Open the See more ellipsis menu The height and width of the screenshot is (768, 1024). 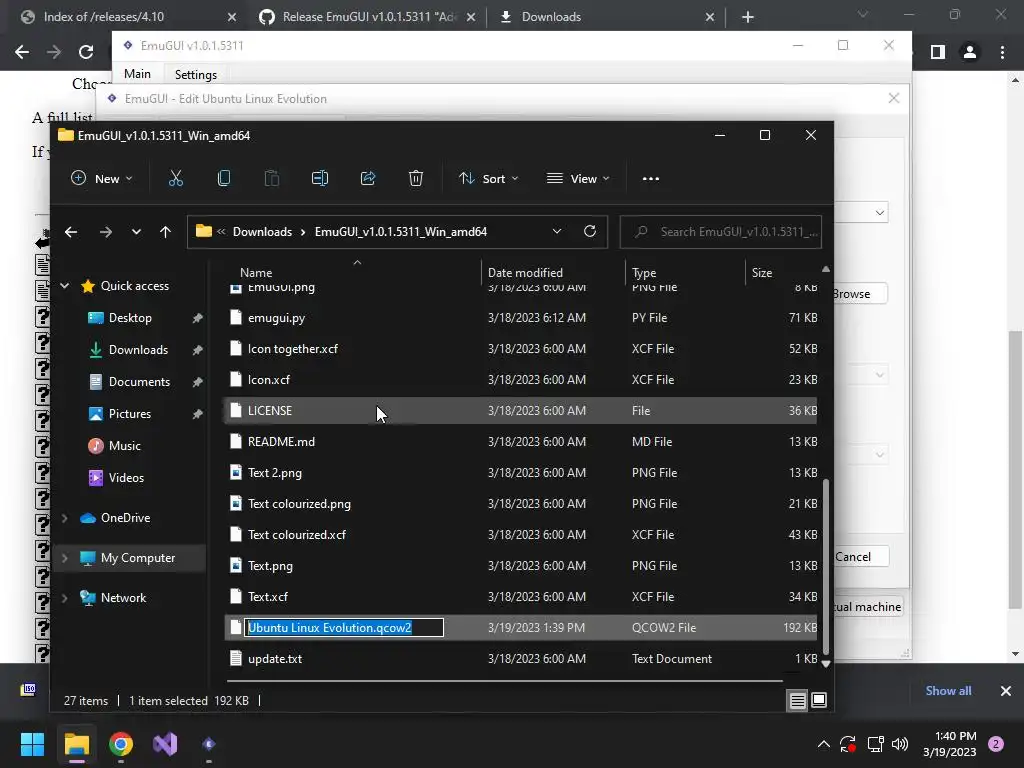[x=650, y=178]
